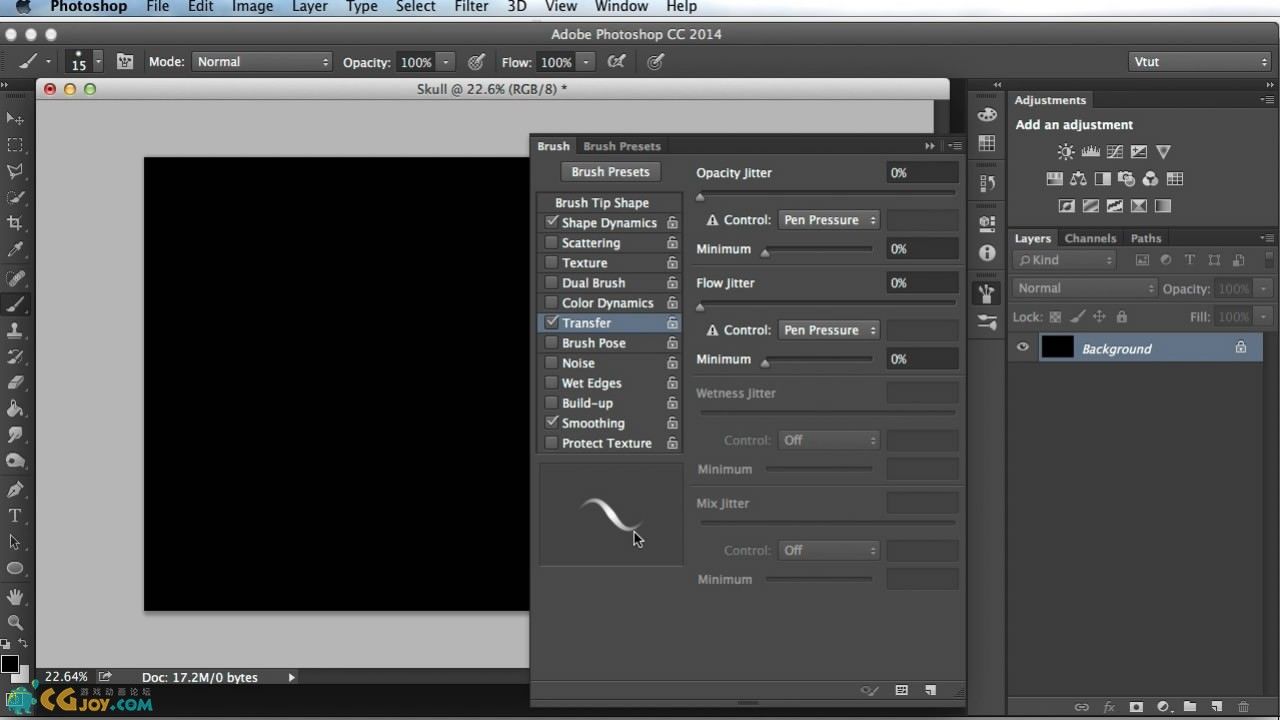Select the Paint Bucket tool
This screenshot has width=1280, height=720.
(x=15, y=409)
